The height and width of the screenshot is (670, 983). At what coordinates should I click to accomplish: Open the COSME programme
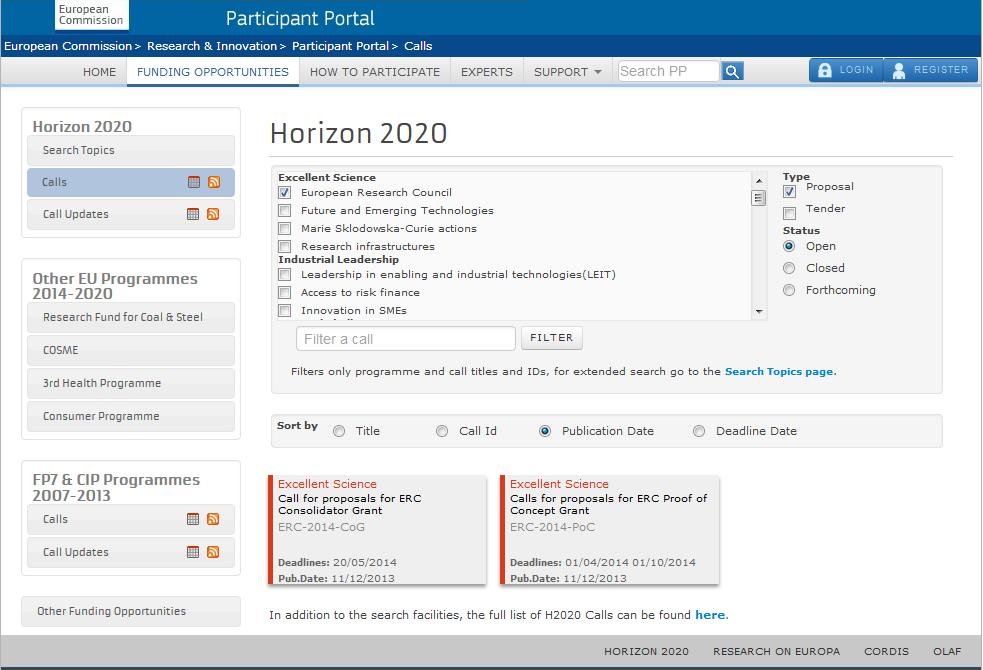131,350
